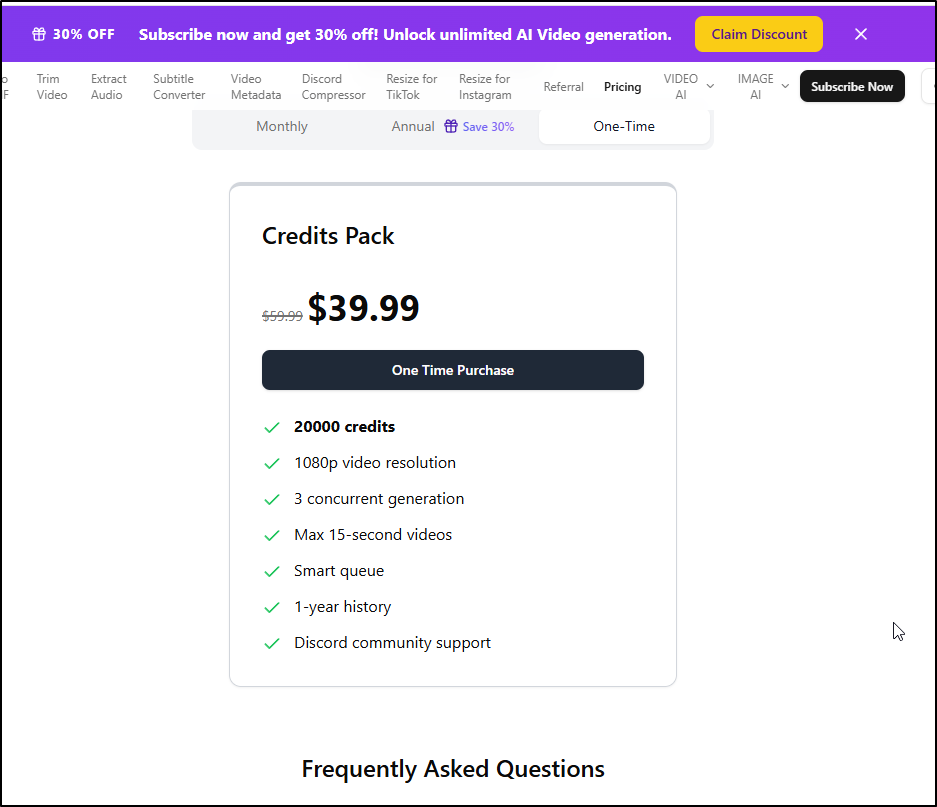Screen dimensions: 937x807
Task: Open the Discord Compressor tool
Action: coord(334,87)
